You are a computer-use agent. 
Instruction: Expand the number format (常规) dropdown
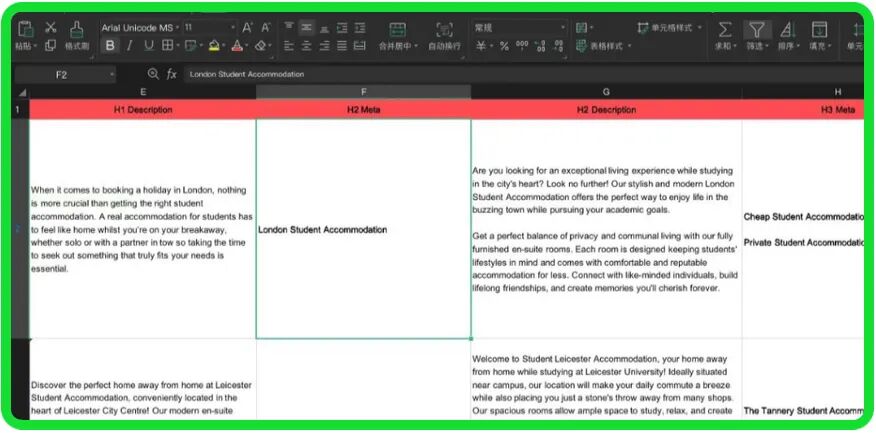(518, 27)
